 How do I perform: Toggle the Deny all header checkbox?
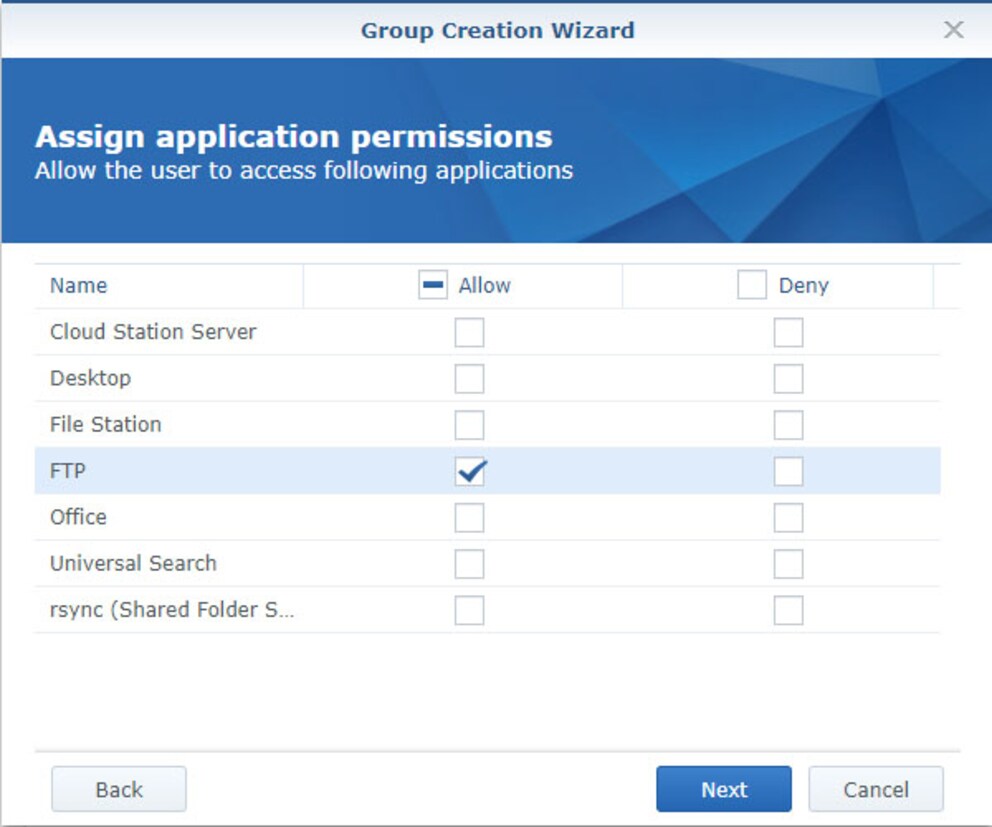752,286
